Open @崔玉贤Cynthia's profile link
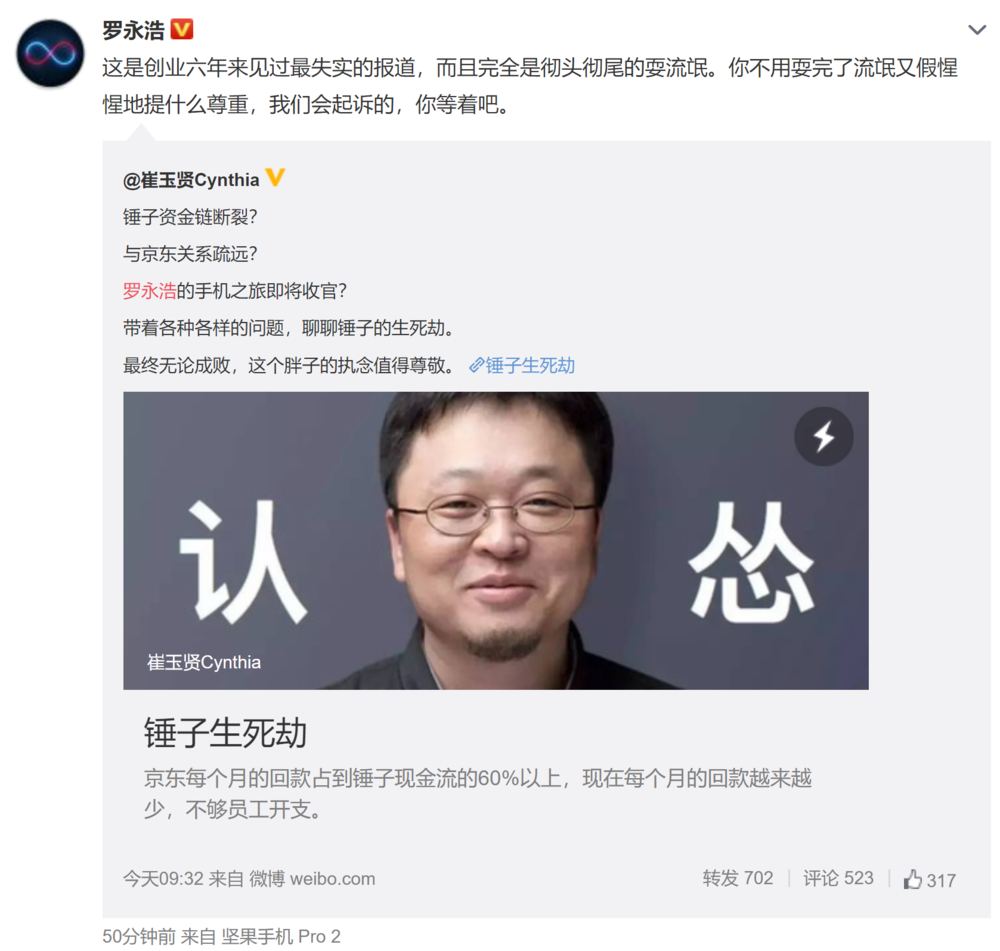Screen dimensions: 1000x951 191,180
